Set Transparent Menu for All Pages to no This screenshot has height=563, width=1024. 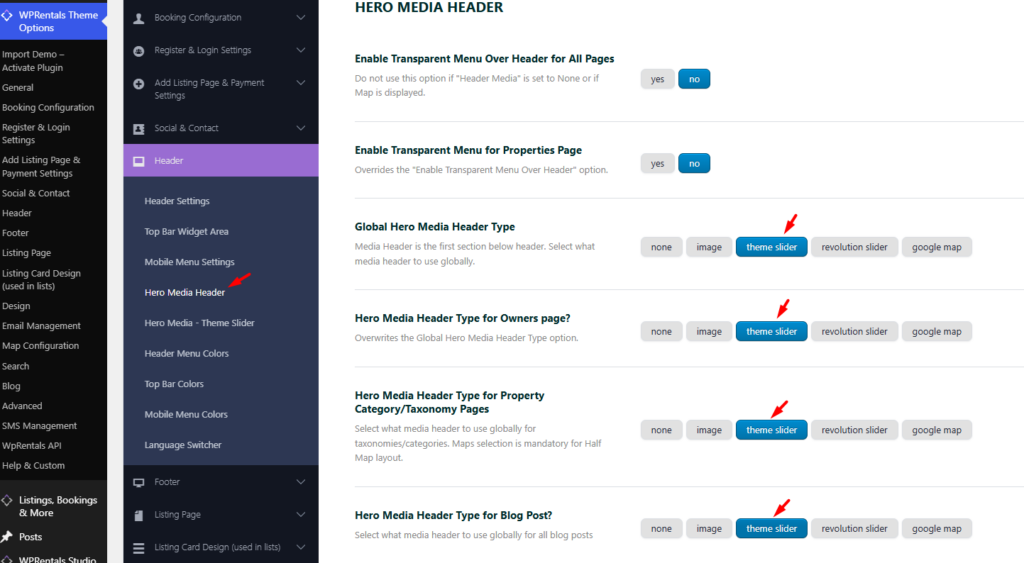tap(694, 79)
